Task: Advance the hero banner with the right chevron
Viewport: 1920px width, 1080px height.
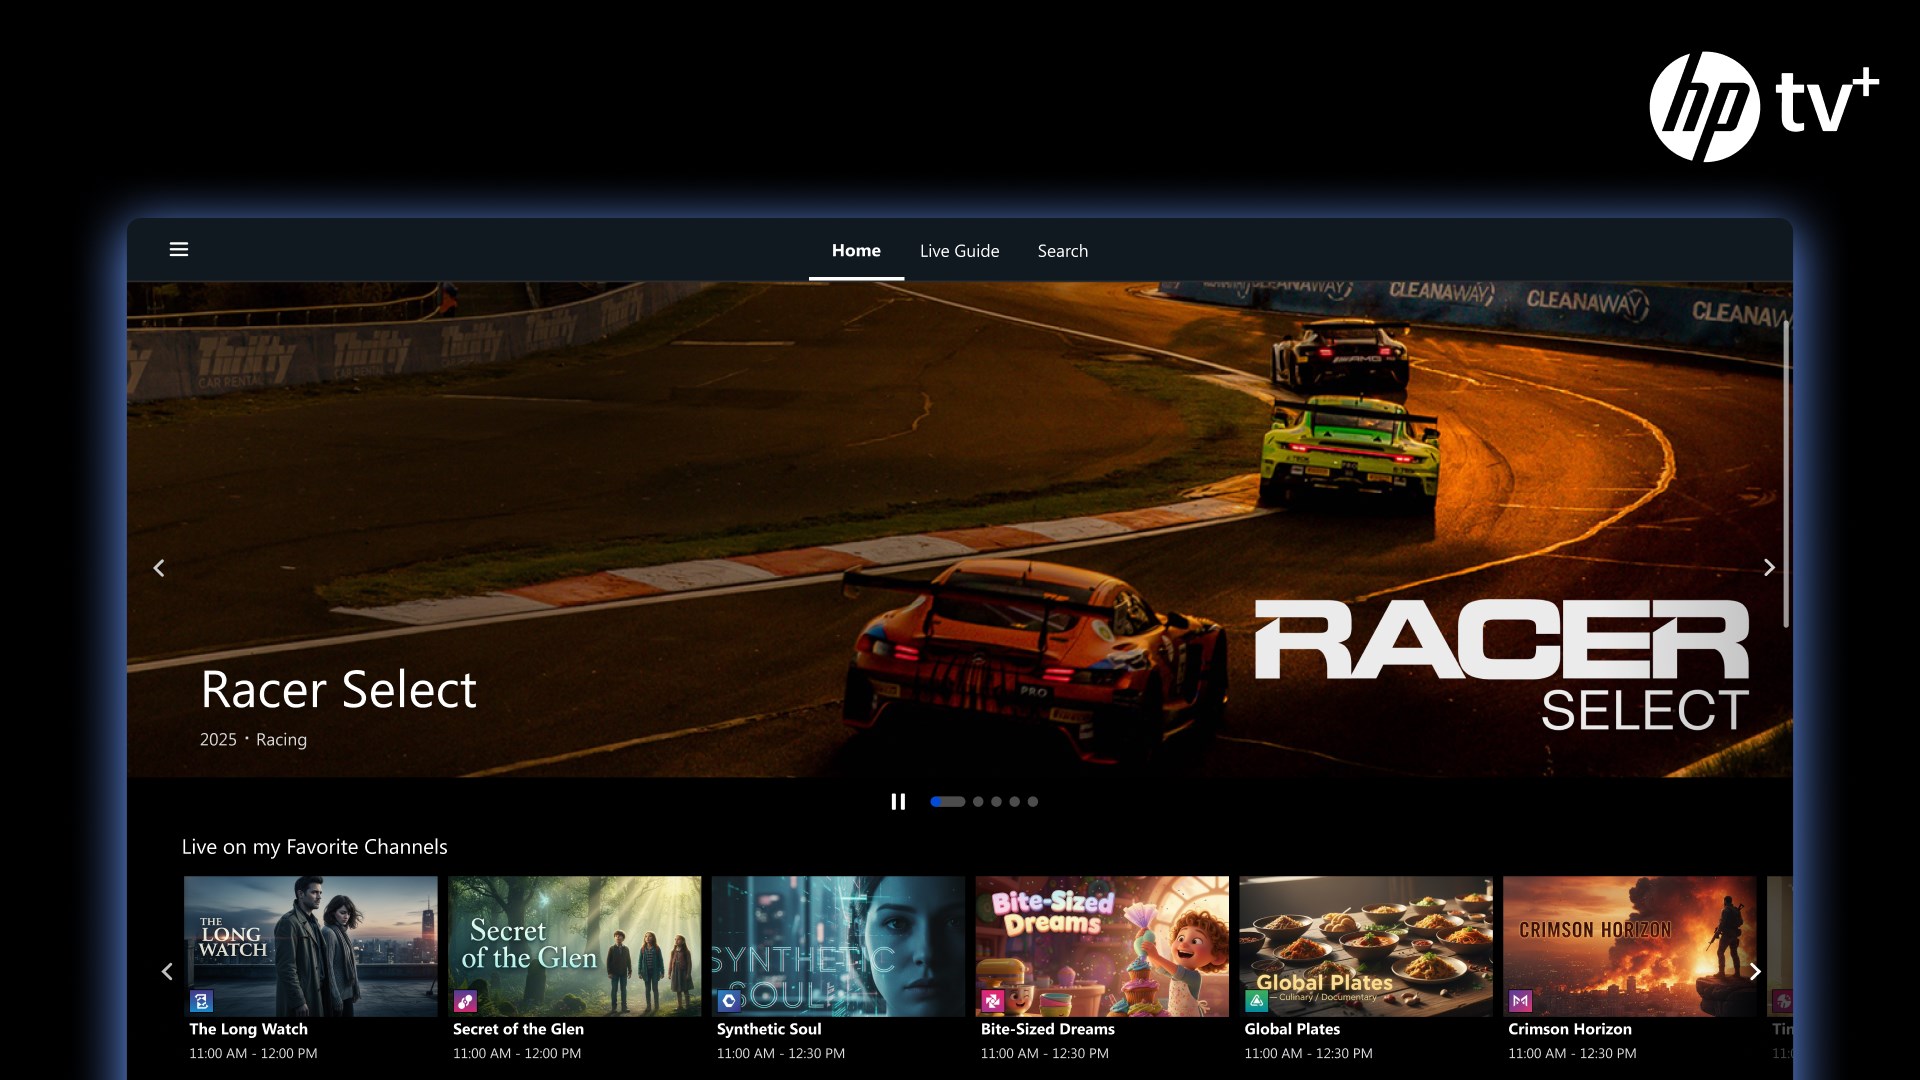Action: tap(1769, 567)
